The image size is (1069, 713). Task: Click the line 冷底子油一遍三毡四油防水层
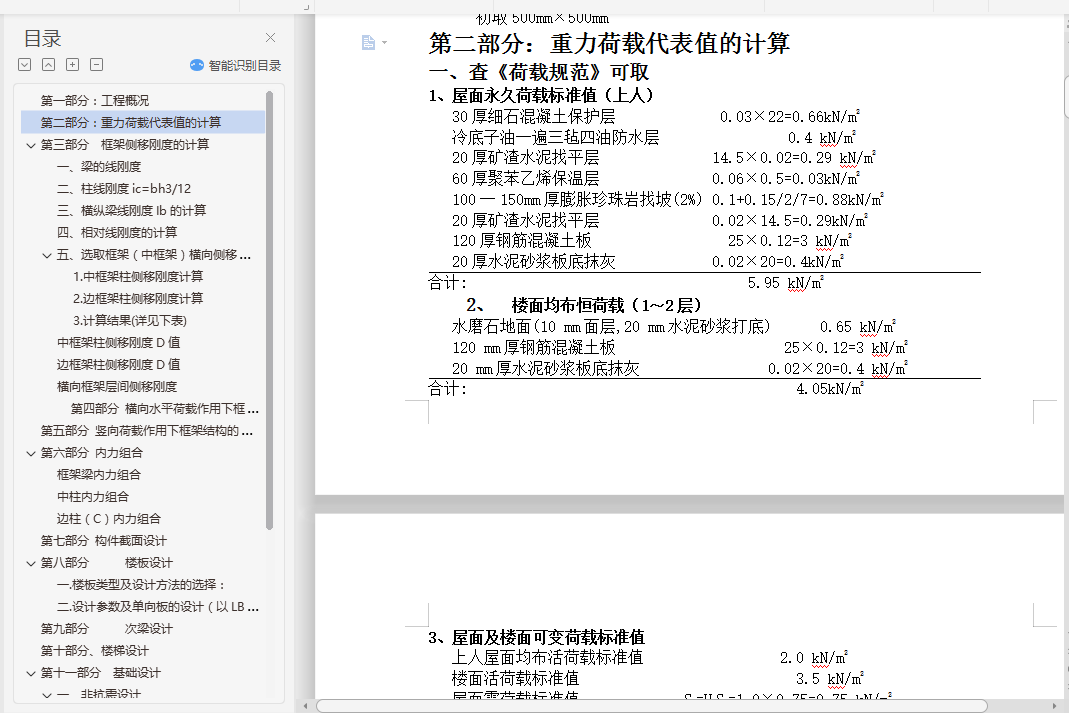pyautogui.click(x=555, y=138)
